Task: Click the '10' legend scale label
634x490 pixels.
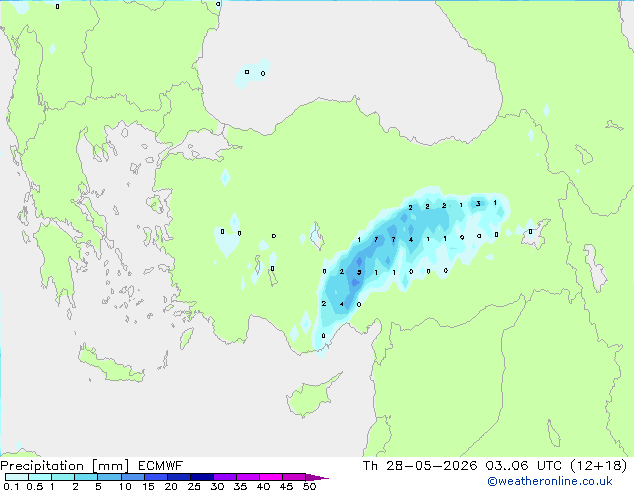Action: pyautogui.click(x=125, y=486)
